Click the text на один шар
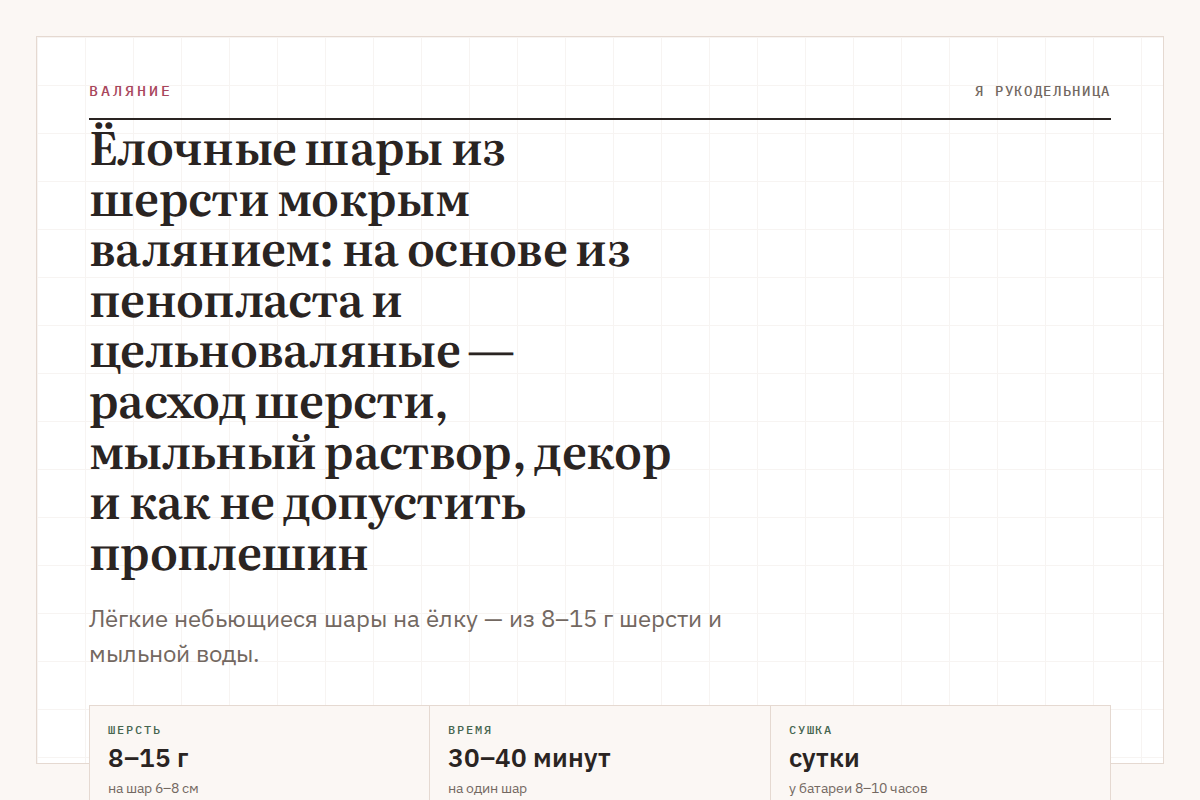The height and width of the screenshot is (800, 1200). tap(487, 789)
